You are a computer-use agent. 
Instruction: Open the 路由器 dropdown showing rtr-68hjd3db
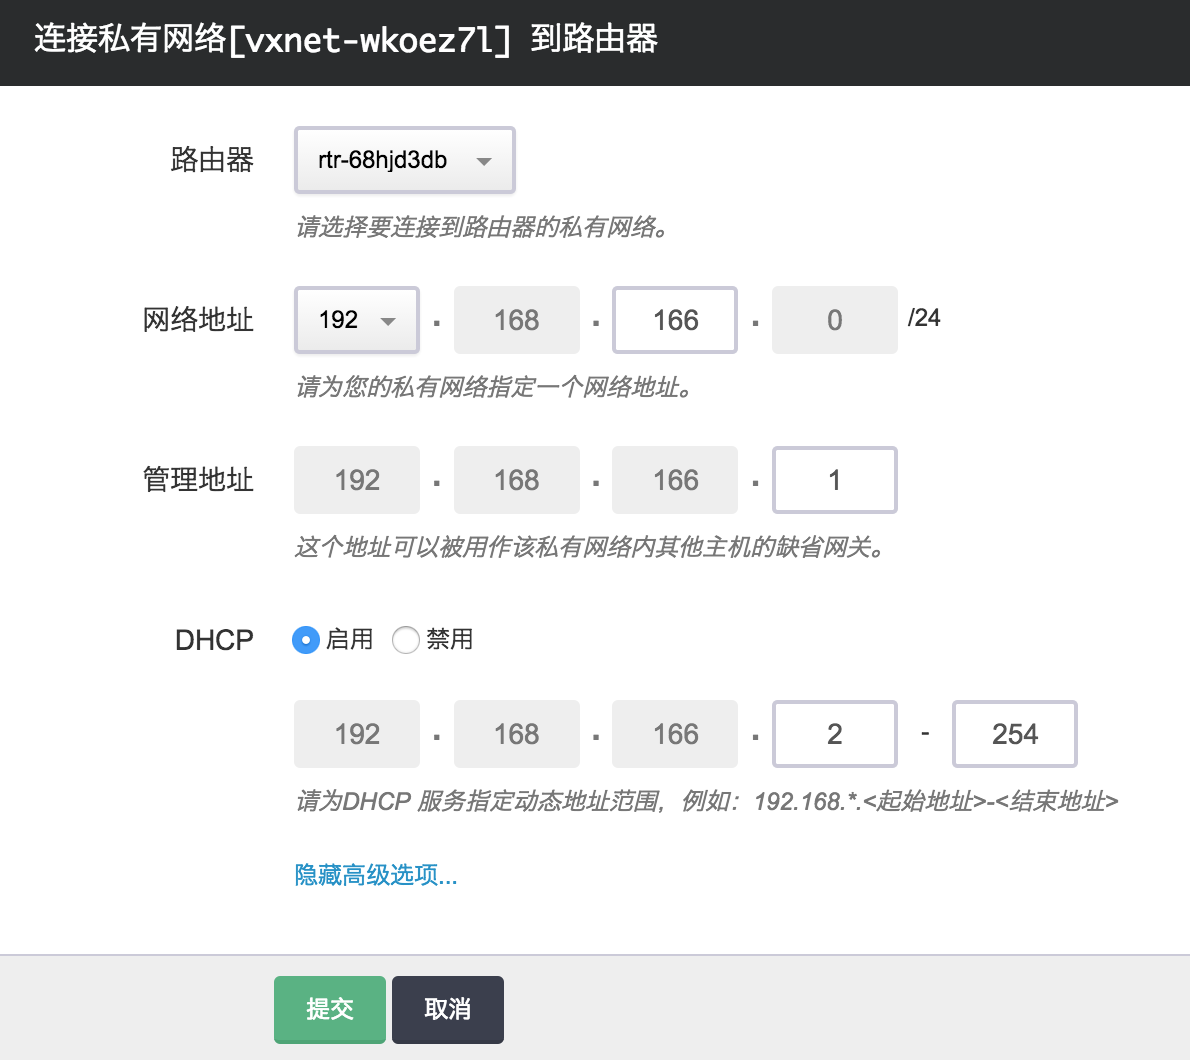tap(404, 160)
